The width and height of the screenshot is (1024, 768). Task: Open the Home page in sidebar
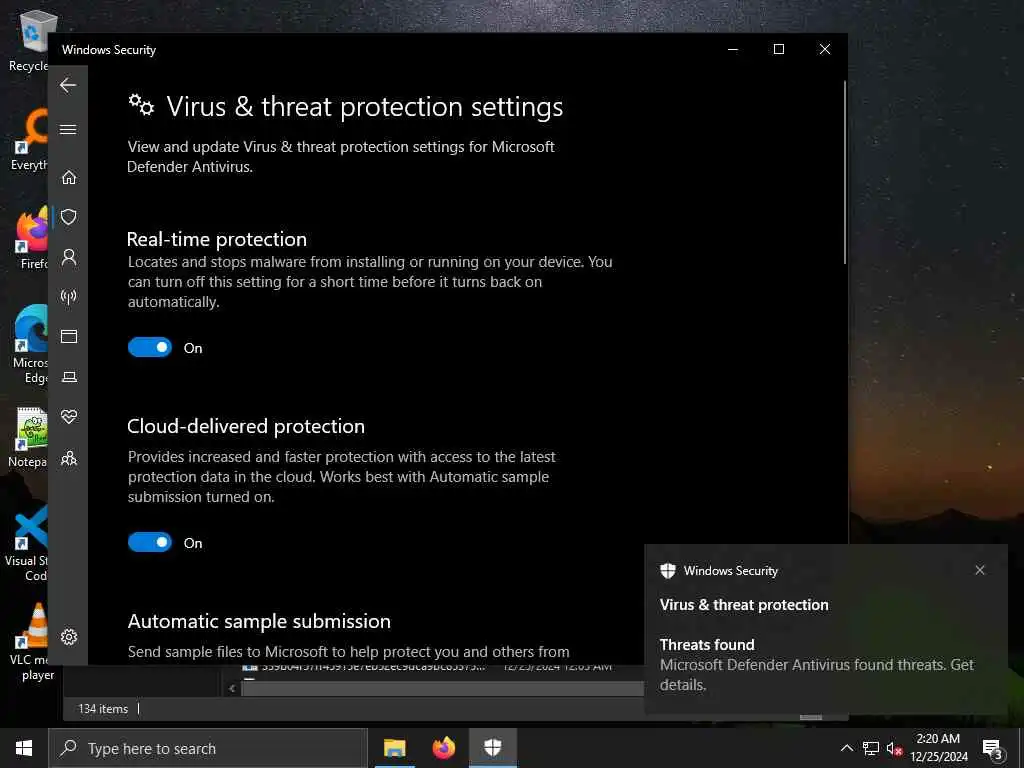tap(69, 177)
